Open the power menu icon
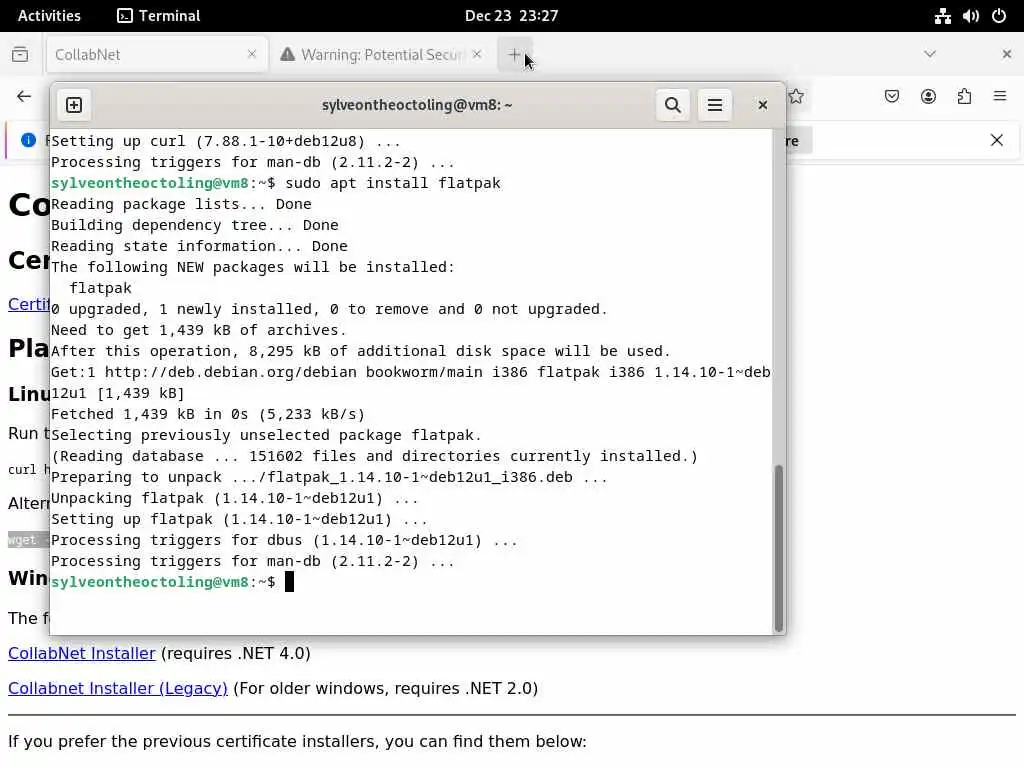This screenshot has width=1024, height=768. tap(999, 16)
